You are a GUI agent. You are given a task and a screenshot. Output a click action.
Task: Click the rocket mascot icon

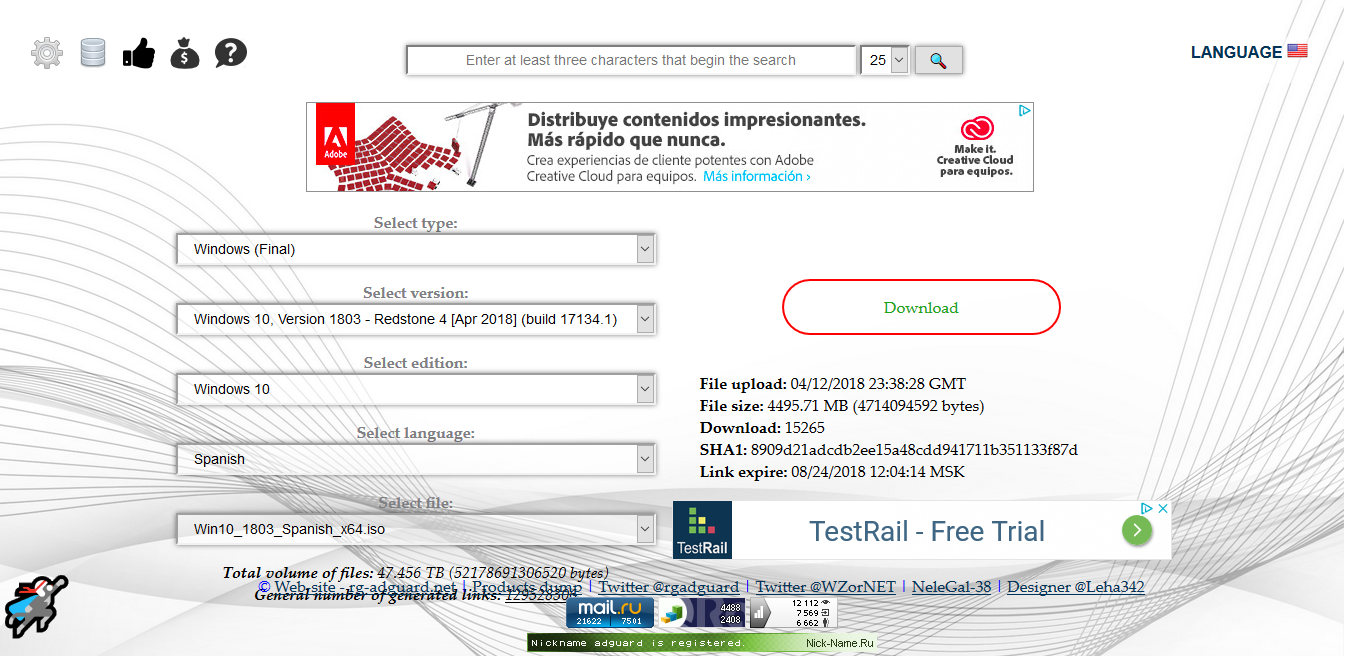coord(36,607)
